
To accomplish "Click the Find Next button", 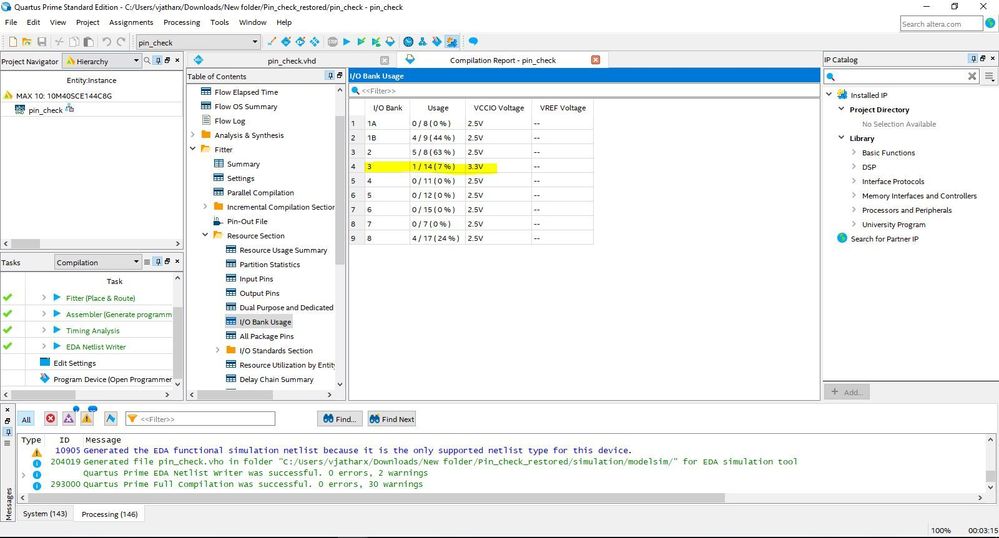I will 391,419.
